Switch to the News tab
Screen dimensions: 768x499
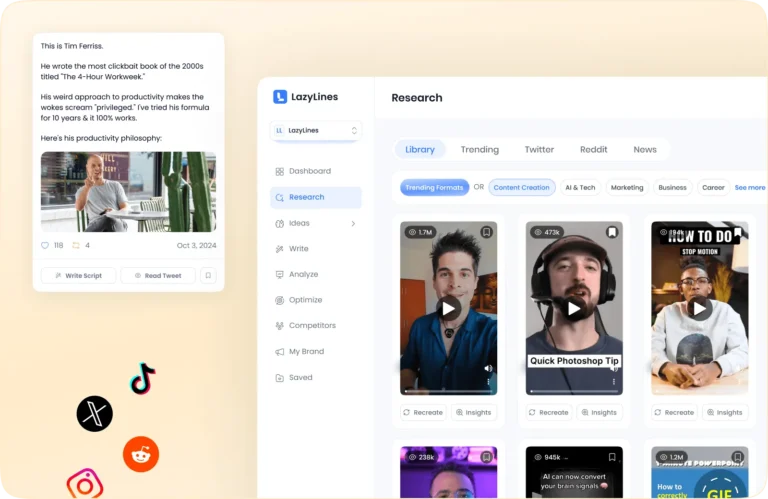tap(645, 150)
